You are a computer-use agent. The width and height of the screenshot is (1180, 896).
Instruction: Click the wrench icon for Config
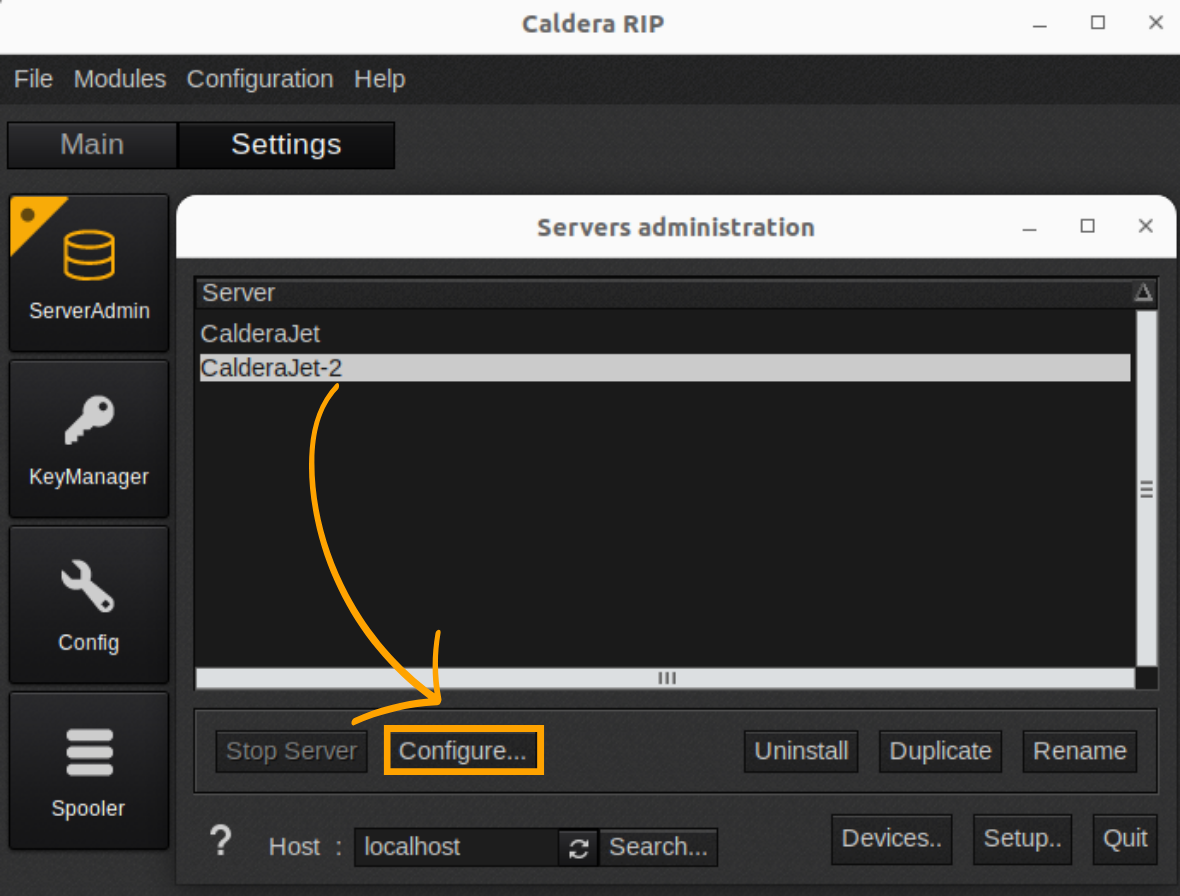click(88, 585)
